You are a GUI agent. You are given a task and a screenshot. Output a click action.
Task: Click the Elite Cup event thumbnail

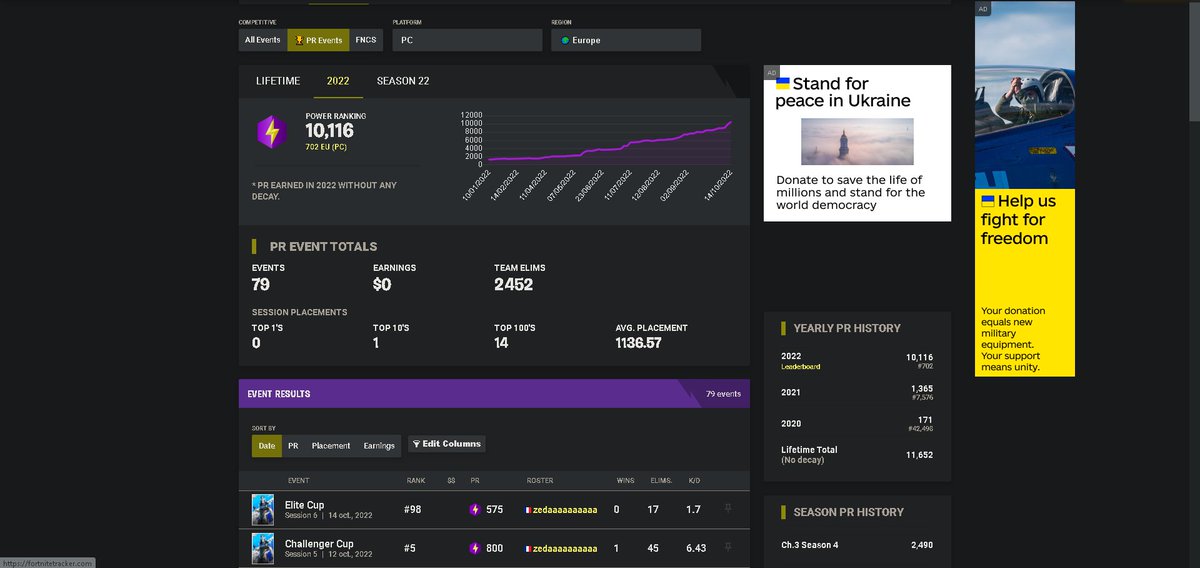coord(263,510)
